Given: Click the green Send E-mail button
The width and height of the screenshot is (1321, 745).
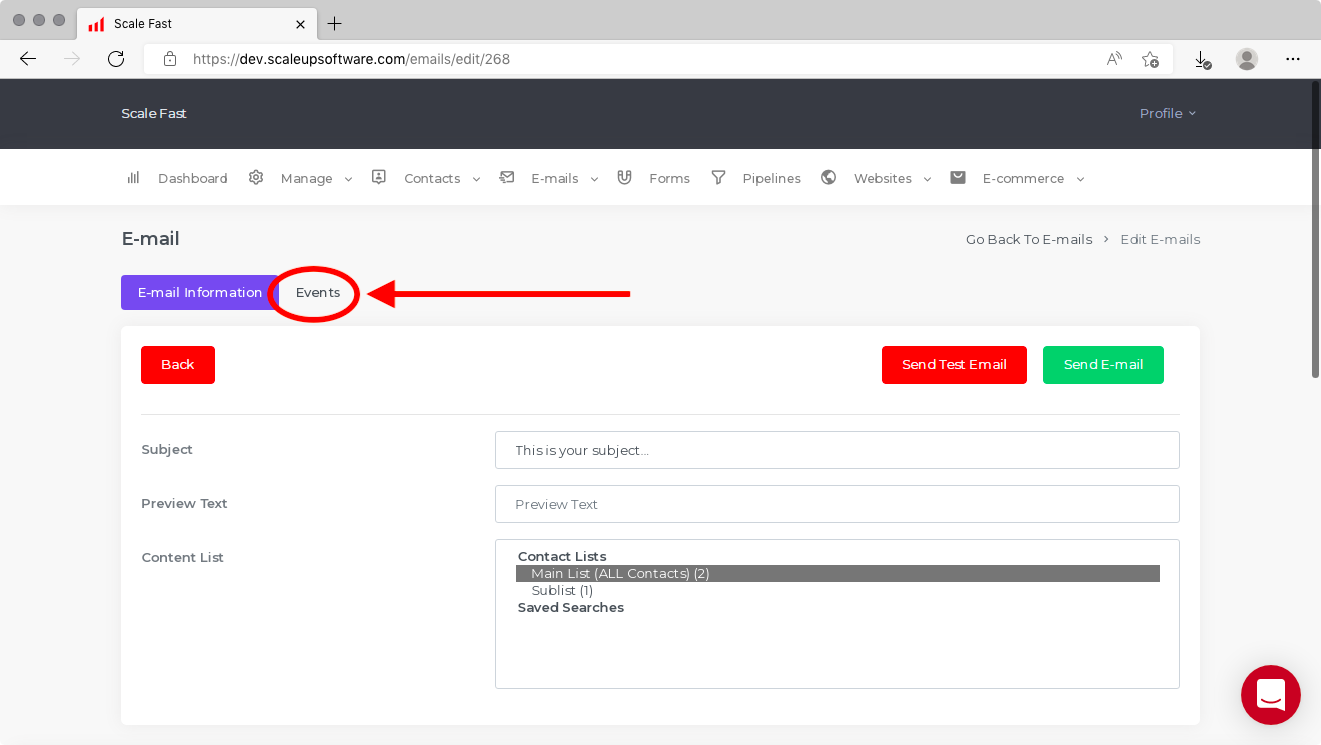Looking at the screenshot, I should [1103, 365].
